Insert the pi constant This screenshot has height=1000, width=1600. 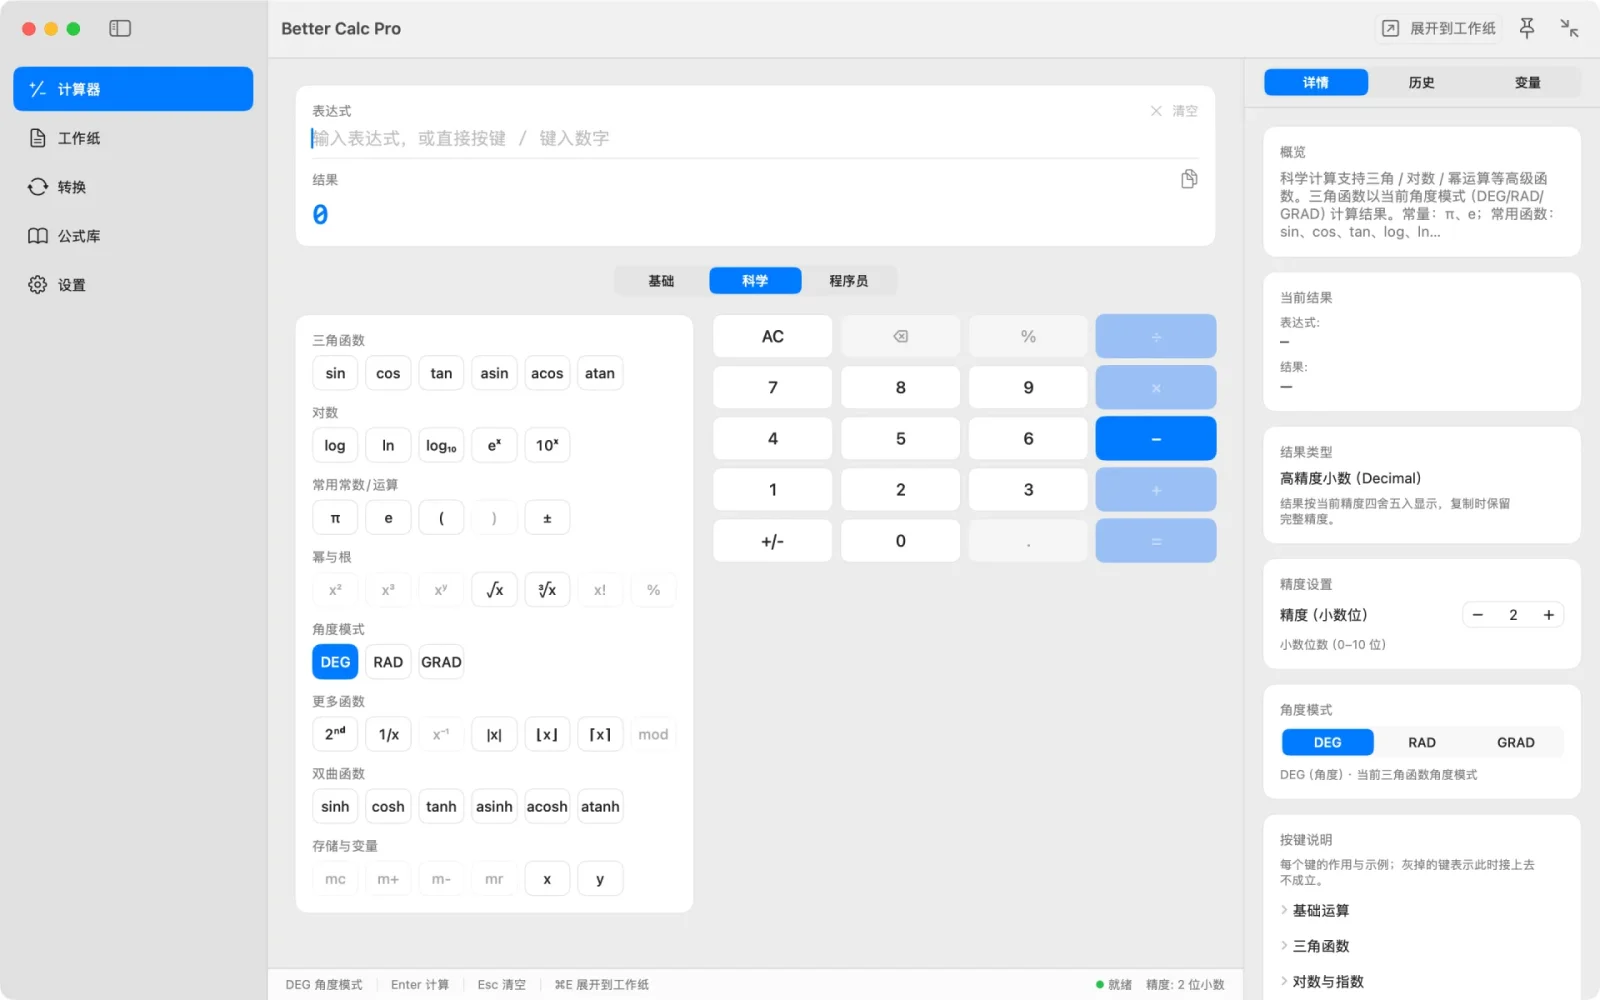pos(335,518)
